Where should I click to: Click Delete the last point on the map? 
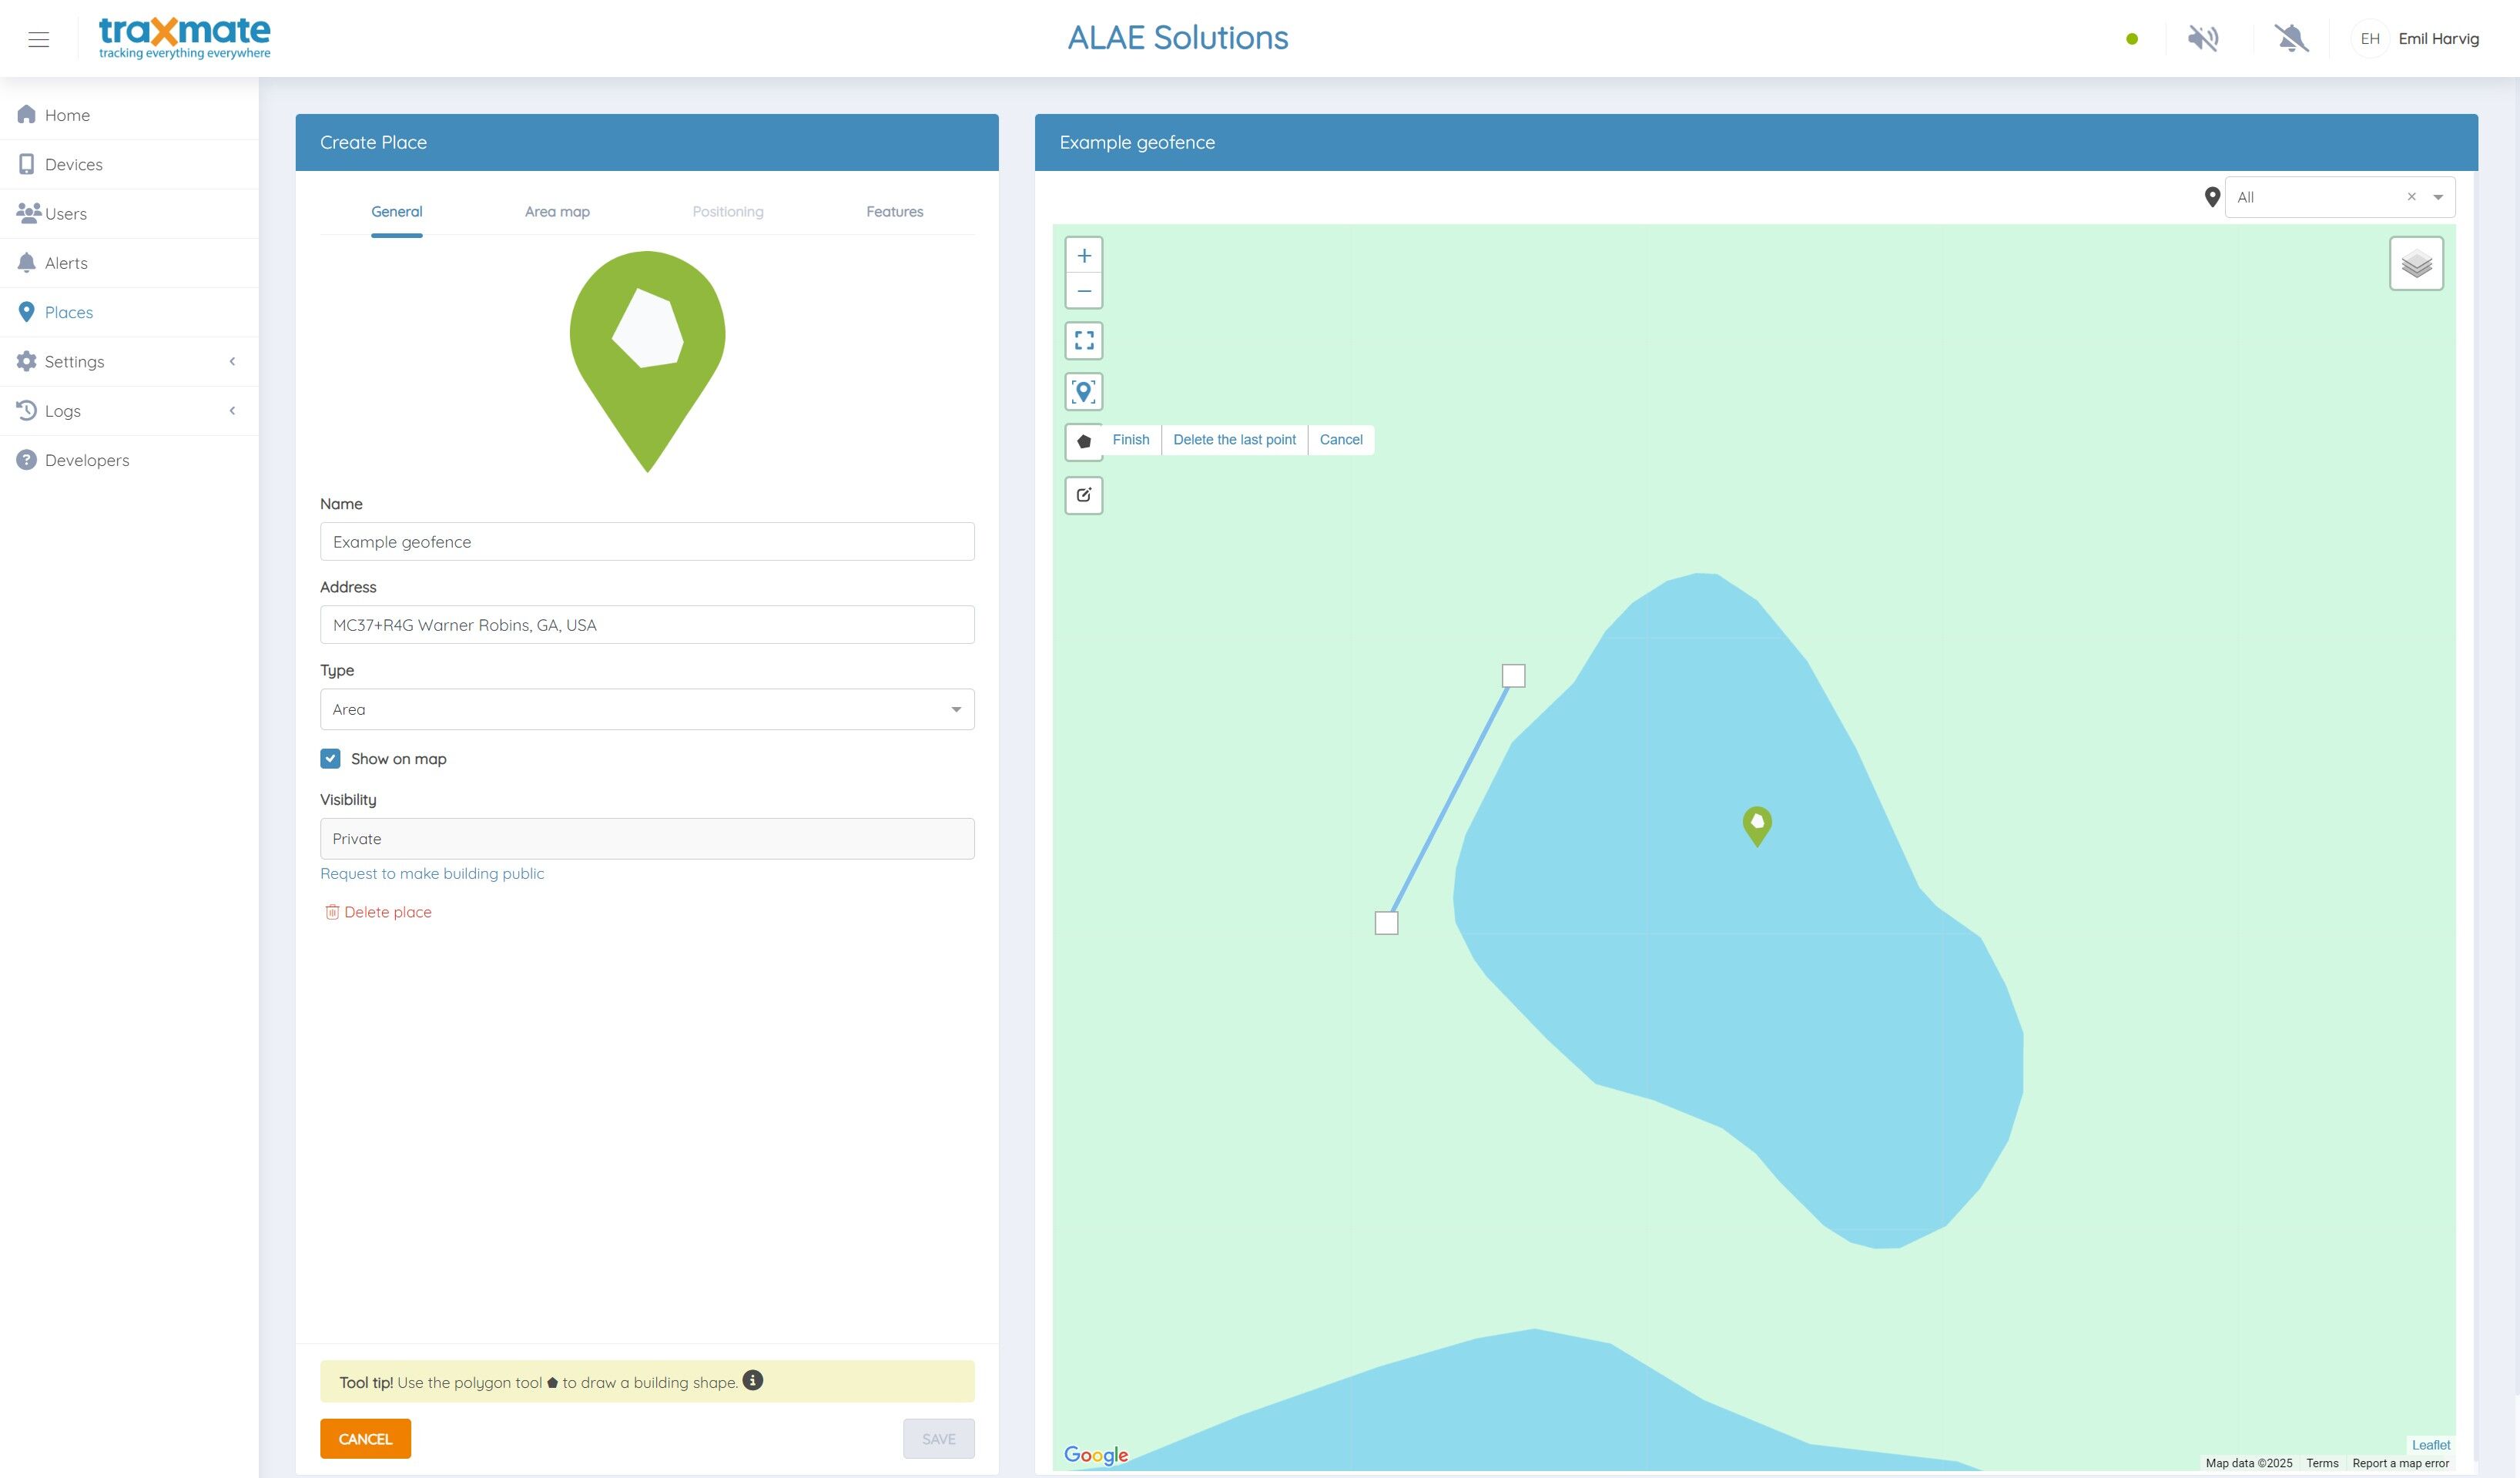1234,439
